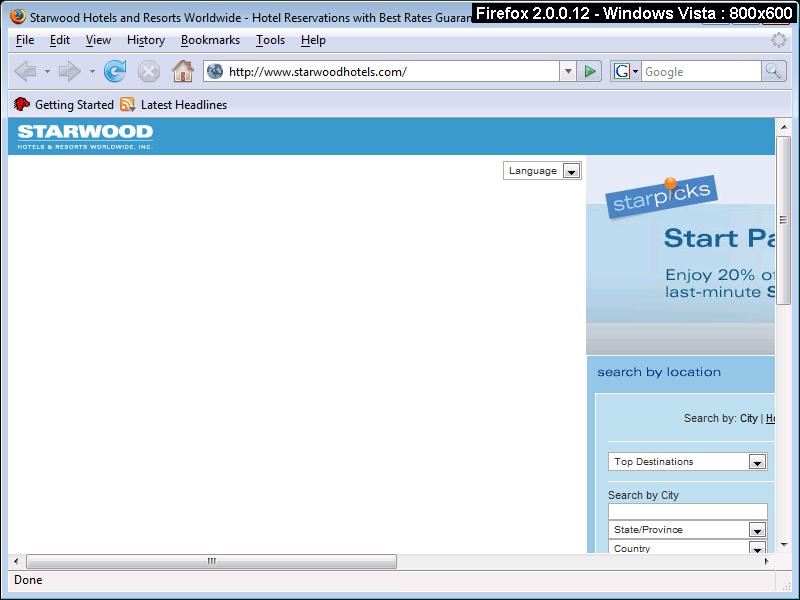Open the State/Province dropdown

tap(687, 530)
